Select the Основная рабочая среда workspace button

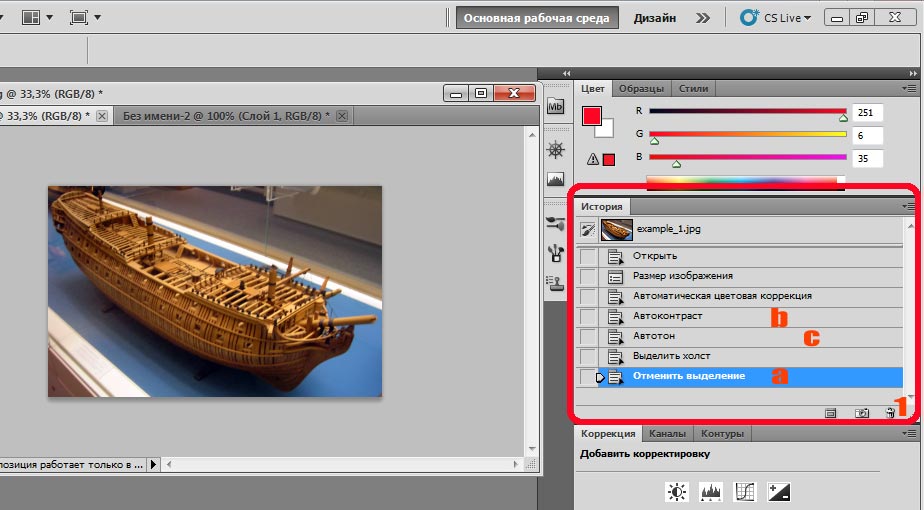[x=537, y=17]
